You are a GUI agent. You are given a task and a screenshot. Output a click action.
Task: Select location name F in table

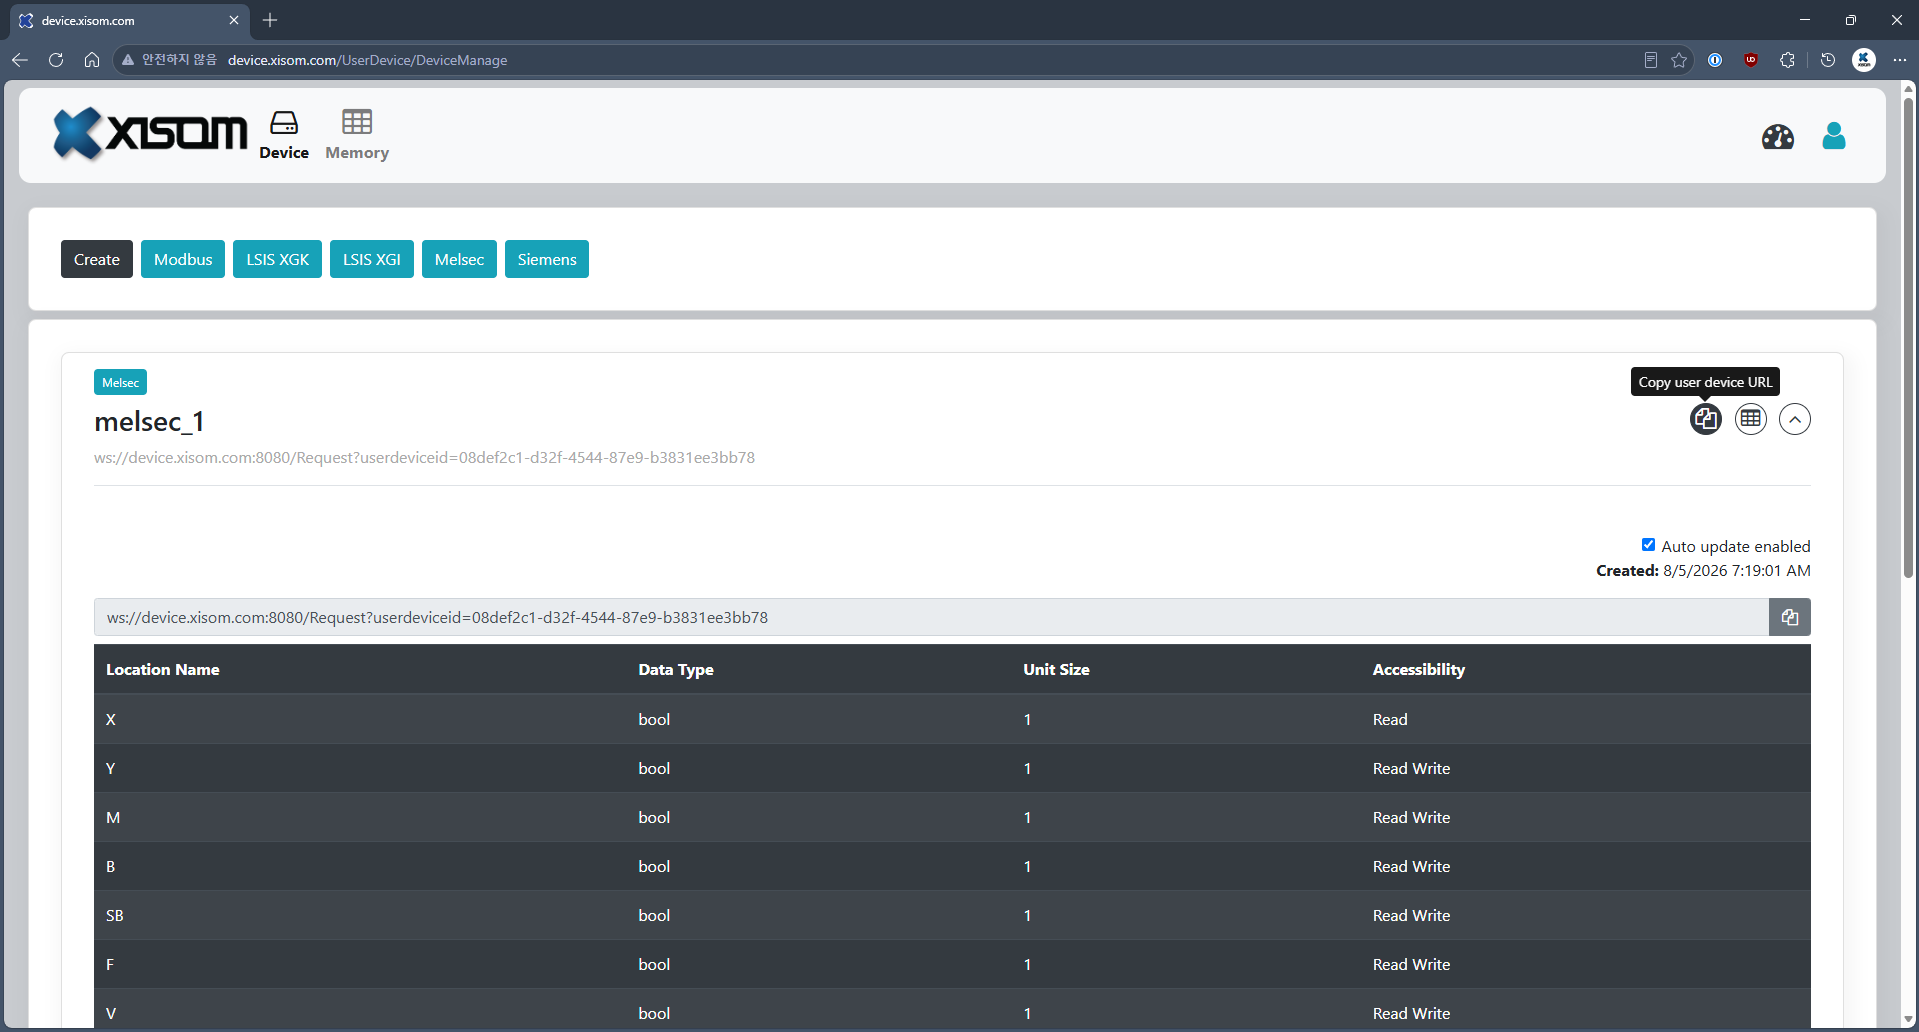pyautogui.click(x=110, y=964)
